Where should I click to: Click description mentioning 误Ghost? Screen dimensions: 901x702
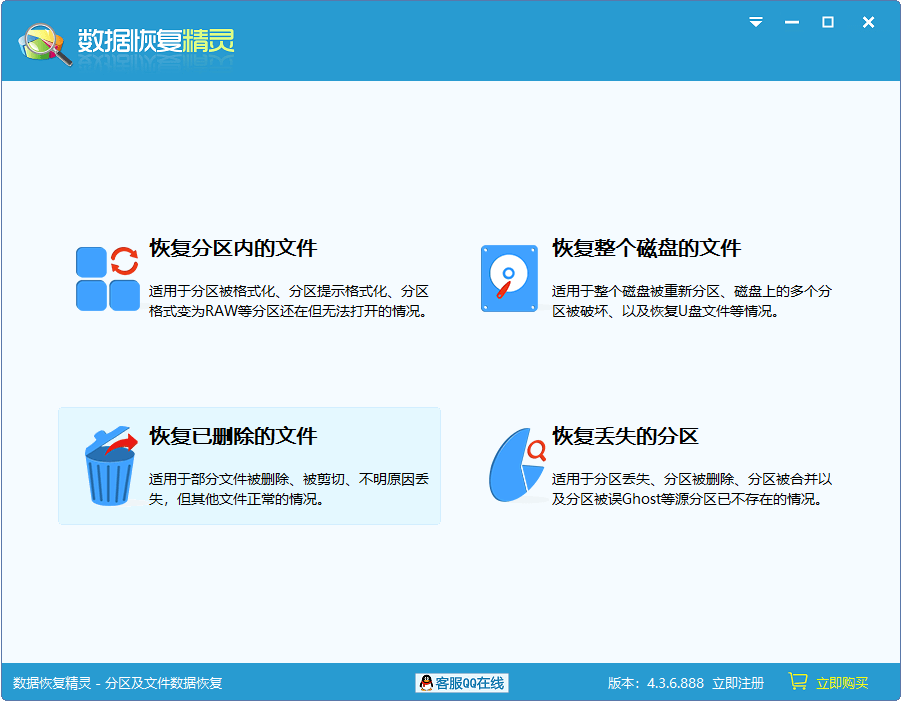pyautogui.click(x=692, y=489)
